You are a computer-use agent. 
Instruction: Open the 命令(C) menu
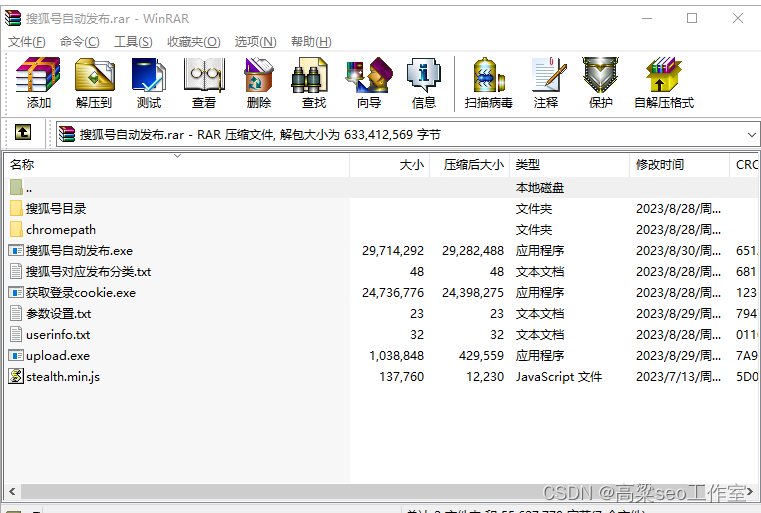pos(80,42)
